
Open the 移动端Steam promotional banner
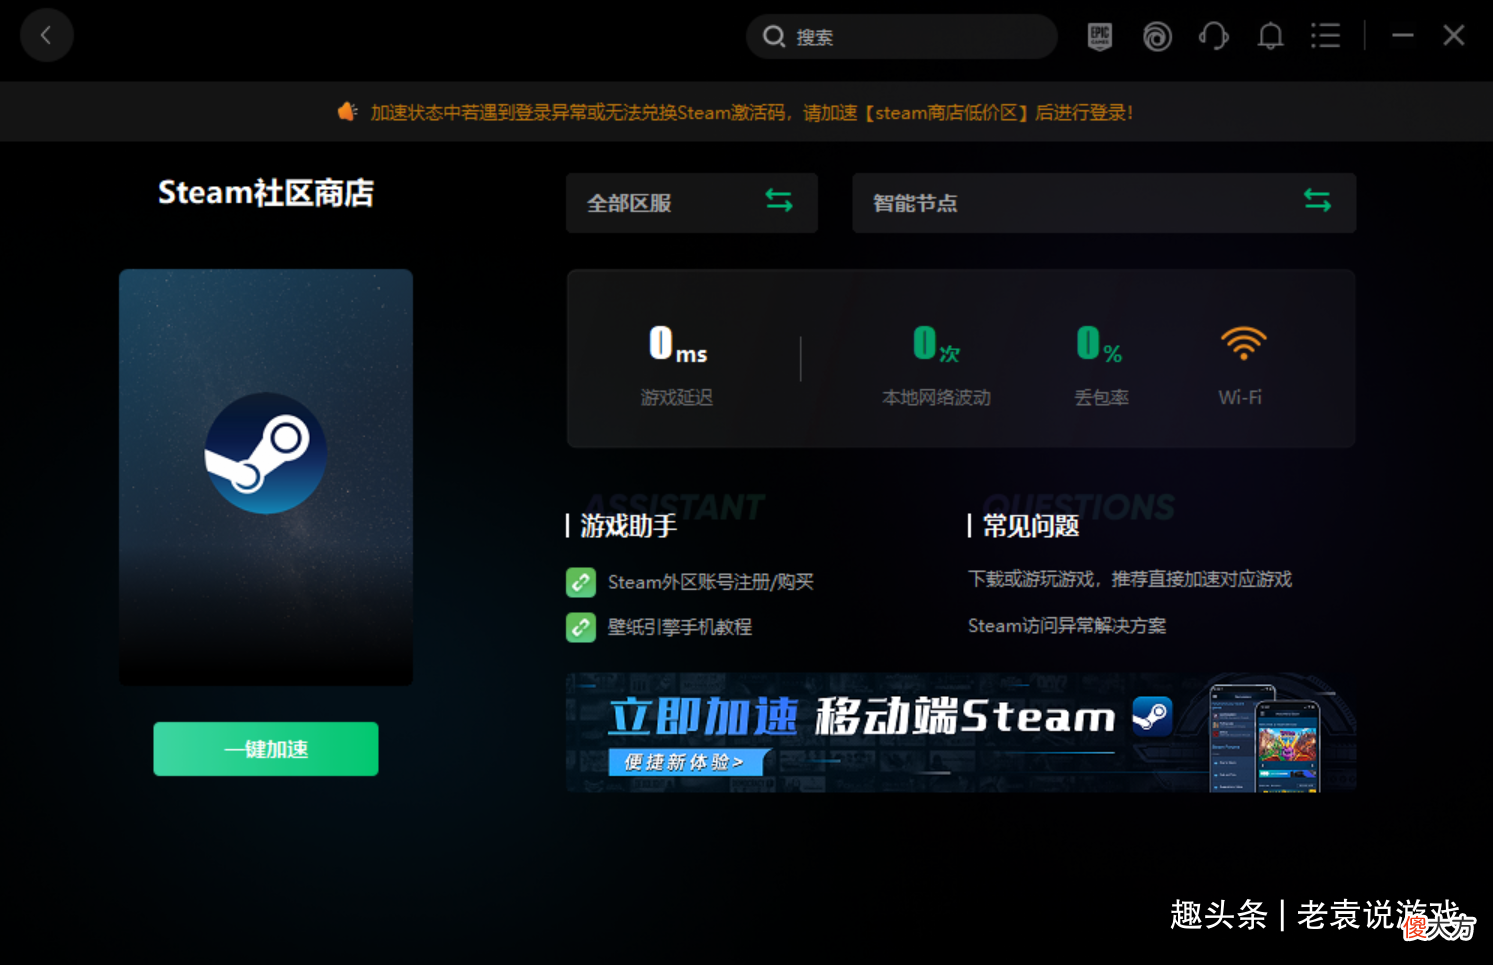pos(961,733)
